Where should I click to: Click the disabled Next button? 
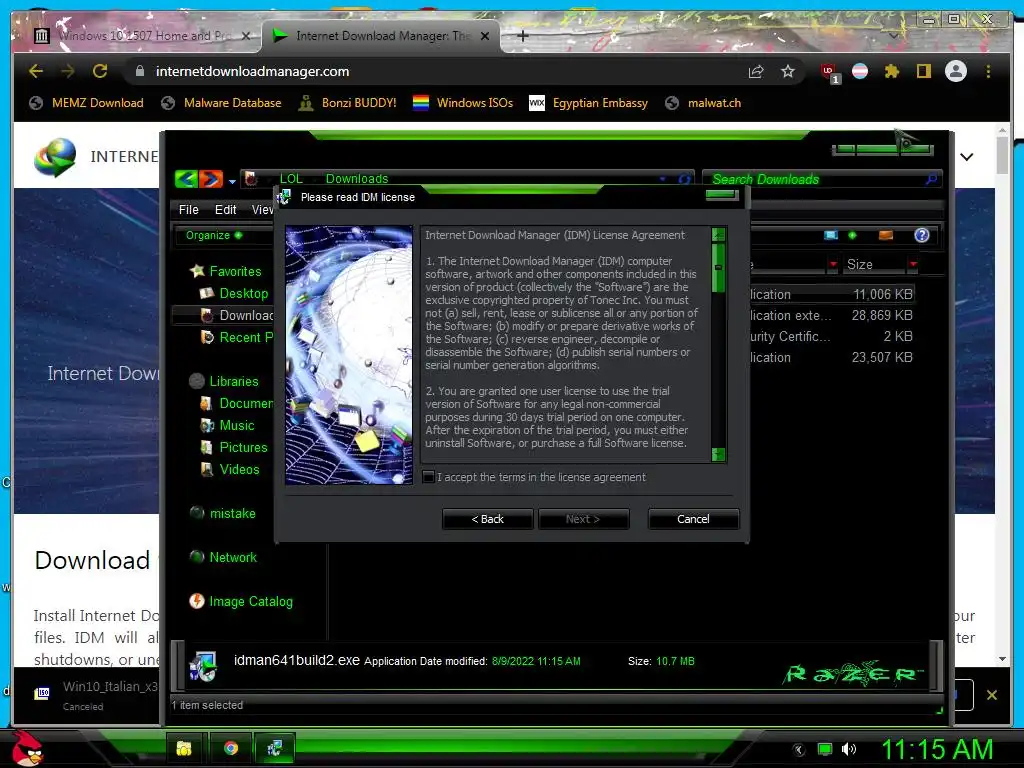point(583,519)
